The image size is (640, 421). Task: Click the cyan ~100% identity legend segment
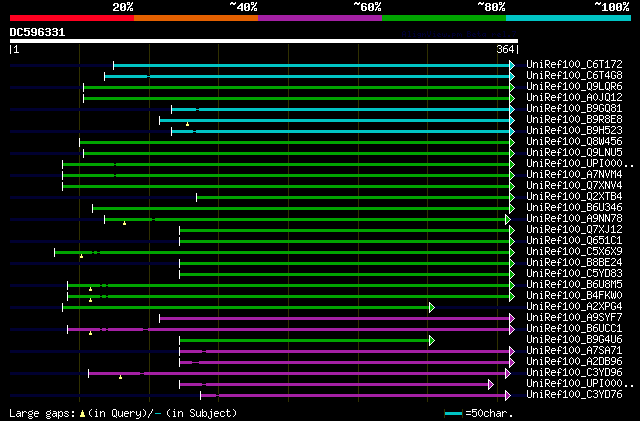tap(569, 18)
